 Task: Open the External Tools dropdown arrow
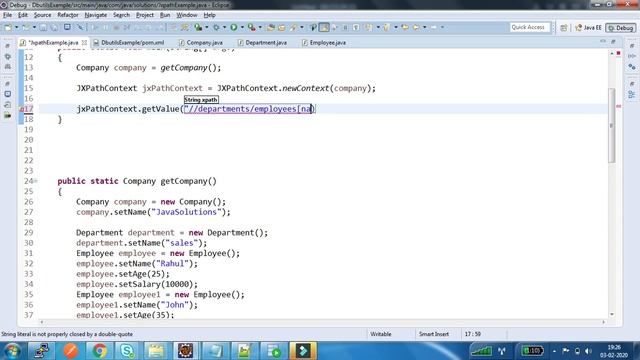(x=260, y=27)
